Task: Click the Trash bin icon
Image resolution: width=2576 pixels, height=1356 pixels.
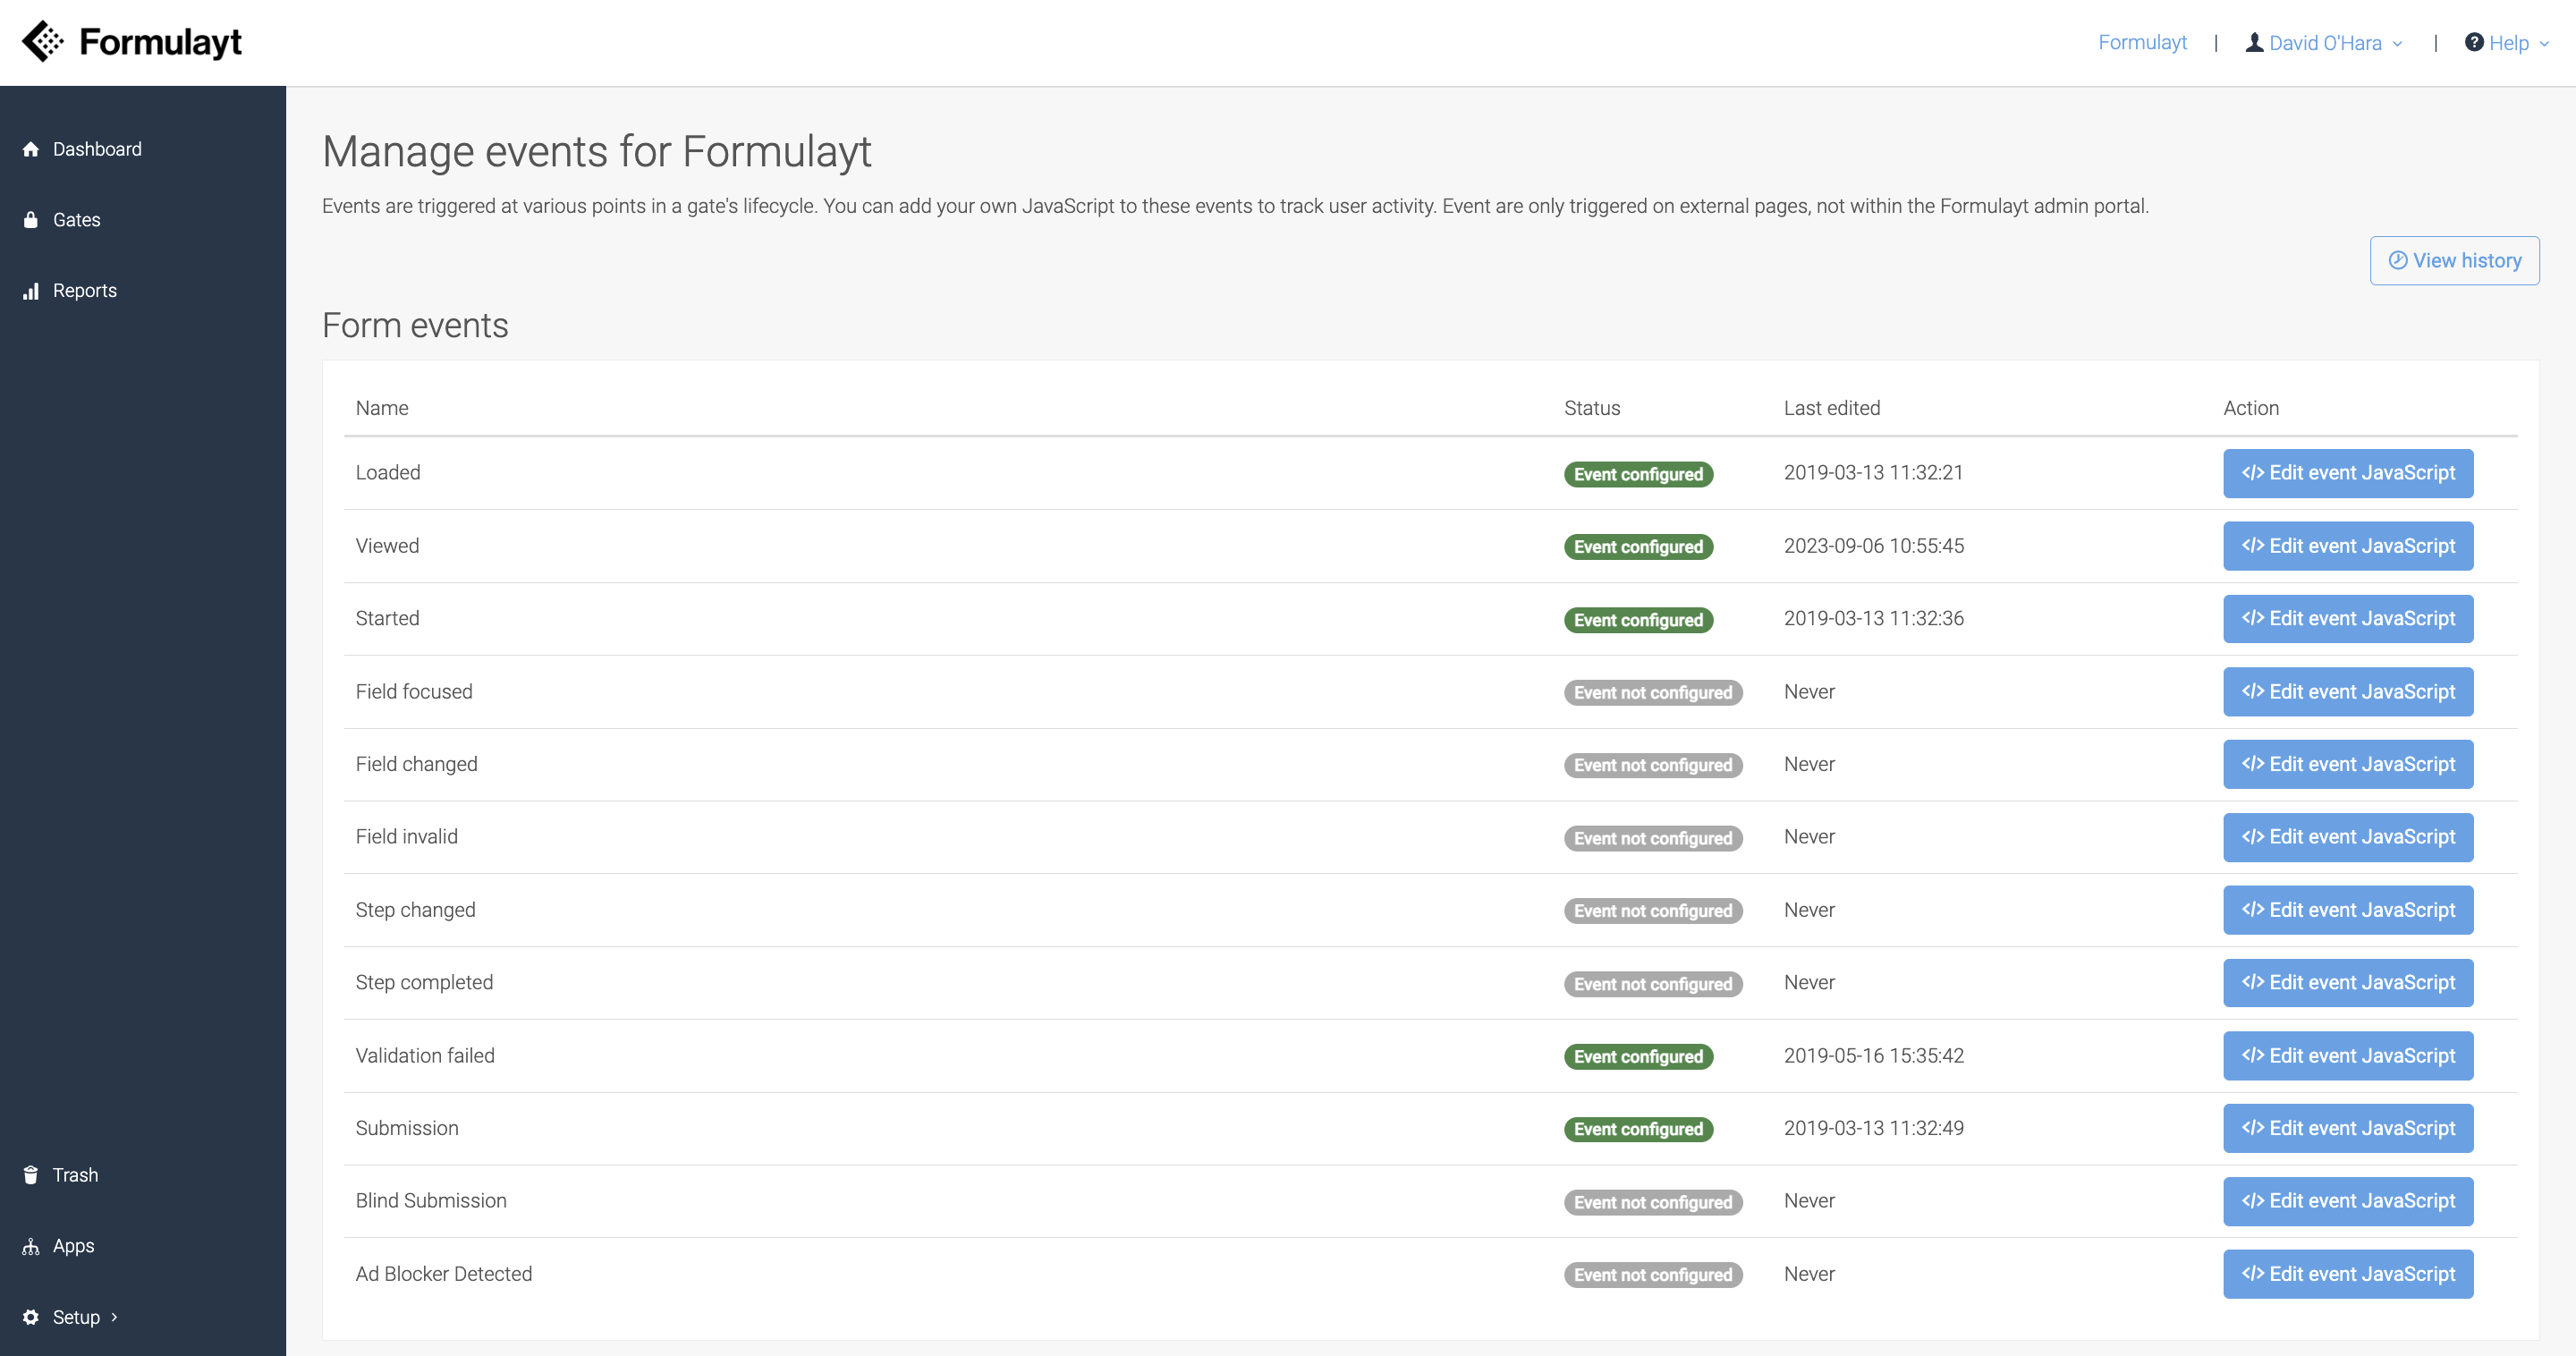Action: [31, 1175]
